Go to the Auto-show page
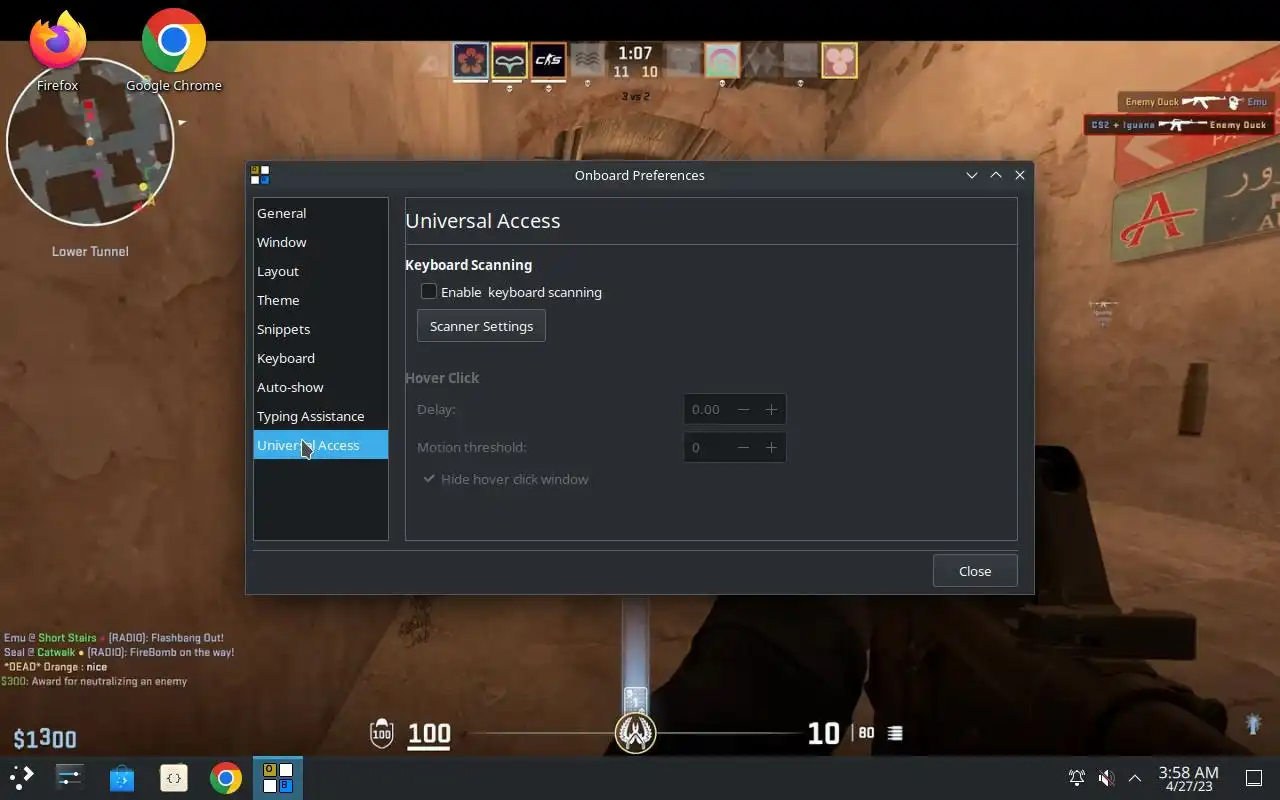Screen dimensions: 1280x800 tap(320, 387)
